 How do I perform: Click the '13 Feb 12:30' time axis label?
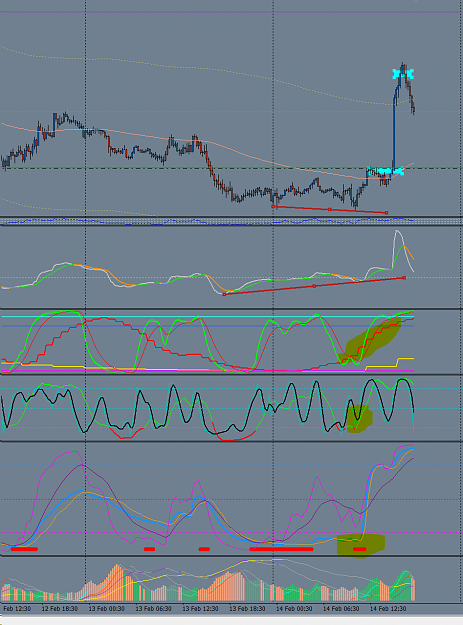click(200, 609)
